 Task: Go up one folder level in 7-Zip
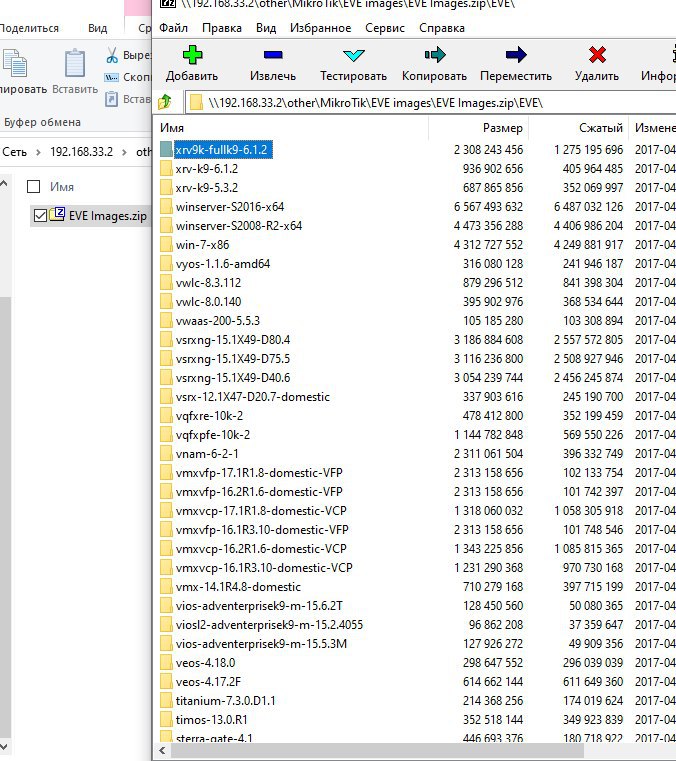(165, 102)
